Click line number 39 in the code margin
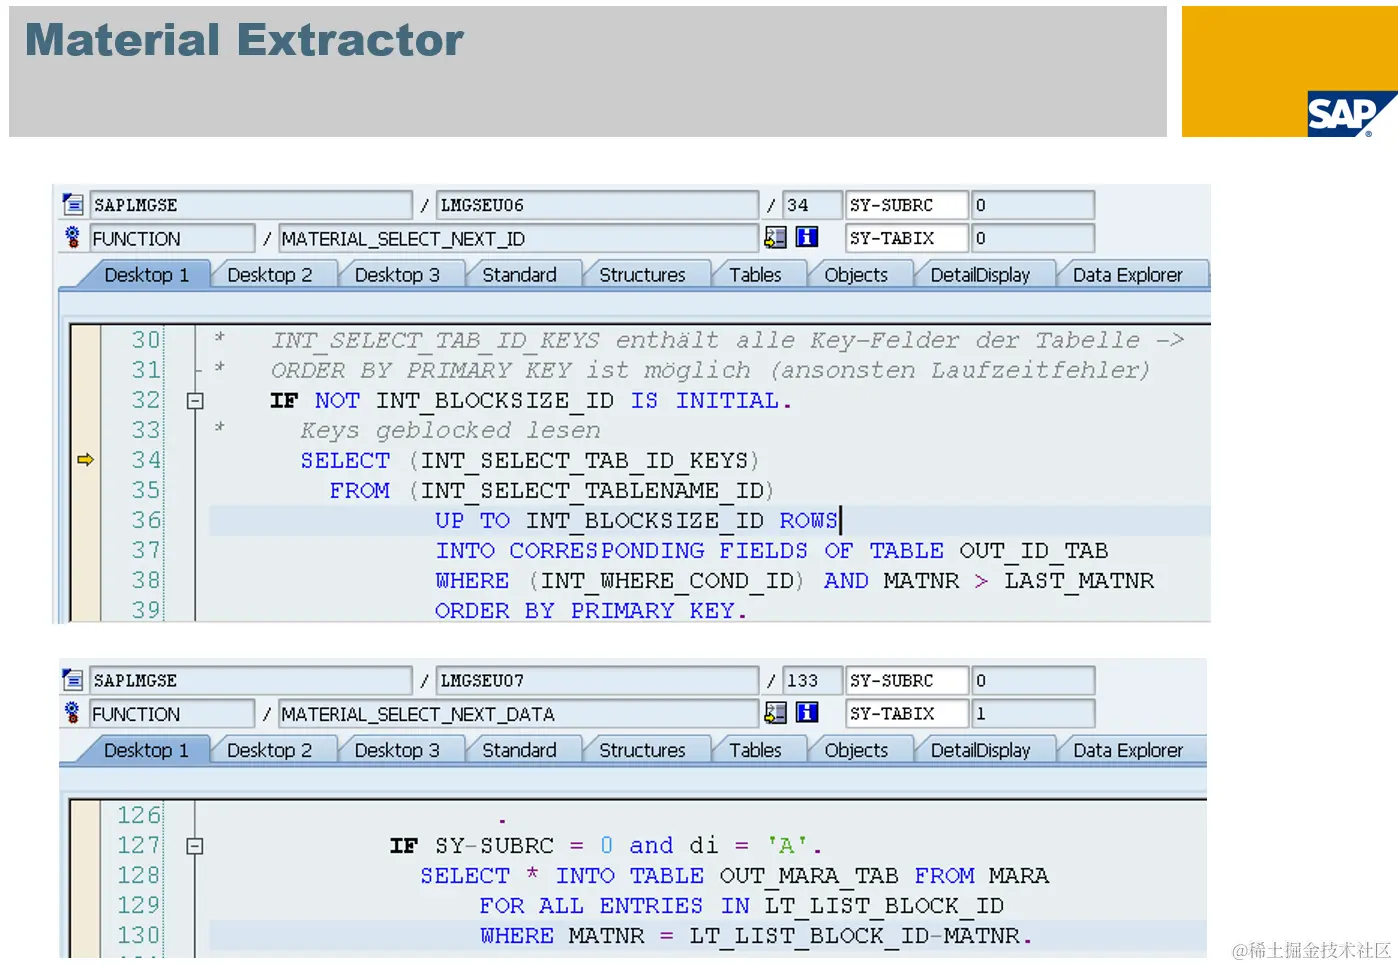 pos(146,609)
